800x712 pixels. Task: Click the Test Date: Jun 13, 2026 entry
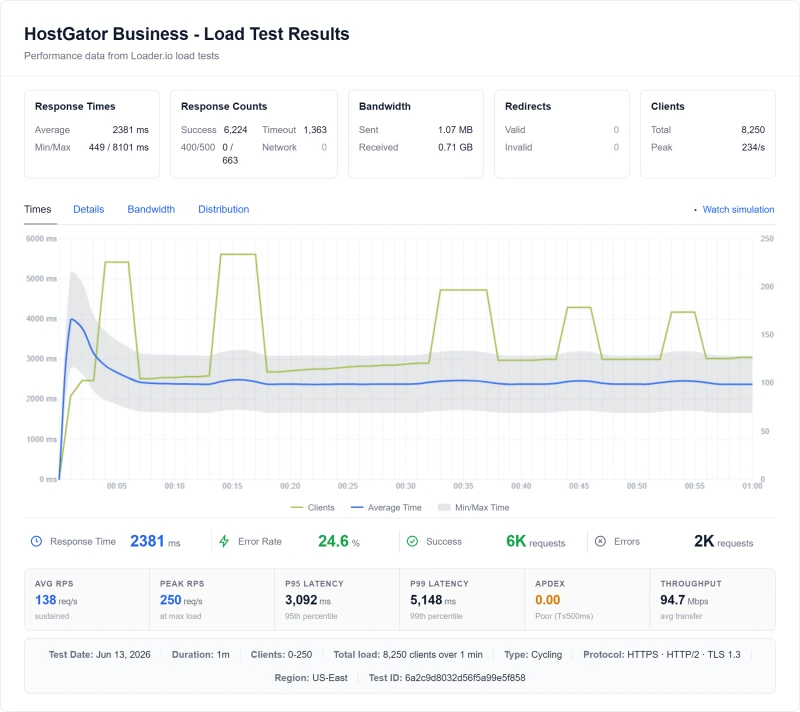(x=99, y=654)
